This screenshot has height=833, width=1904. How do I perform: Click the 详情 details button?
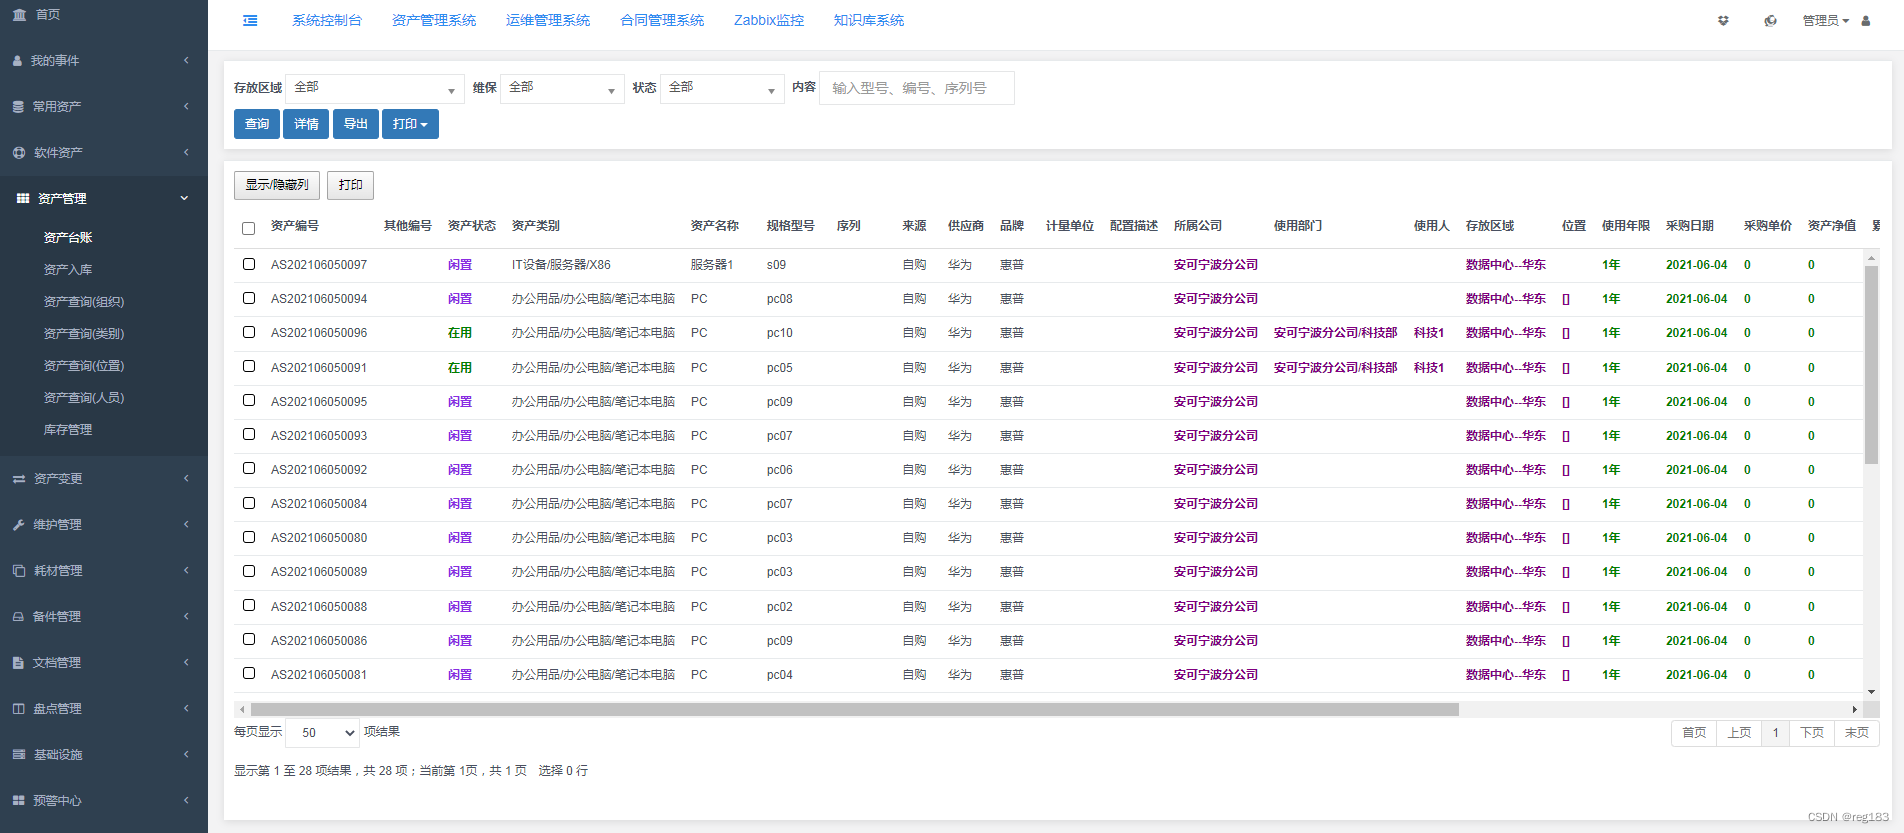coord(306,124)
